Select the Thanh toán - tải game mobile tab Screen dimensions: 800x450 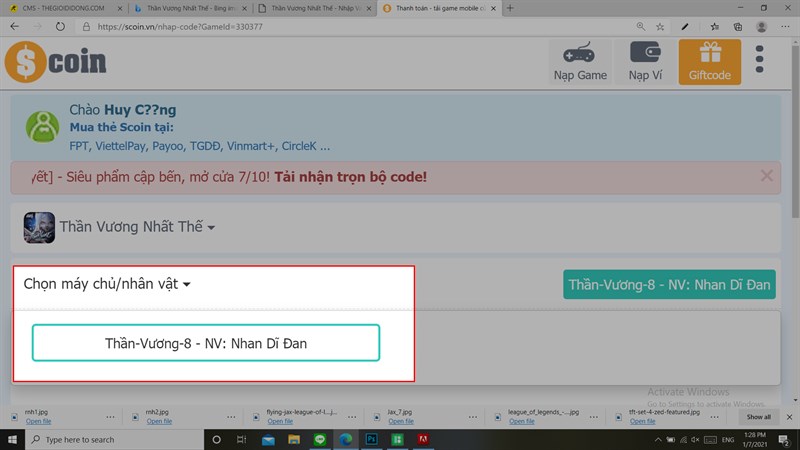tap(439, 8)
